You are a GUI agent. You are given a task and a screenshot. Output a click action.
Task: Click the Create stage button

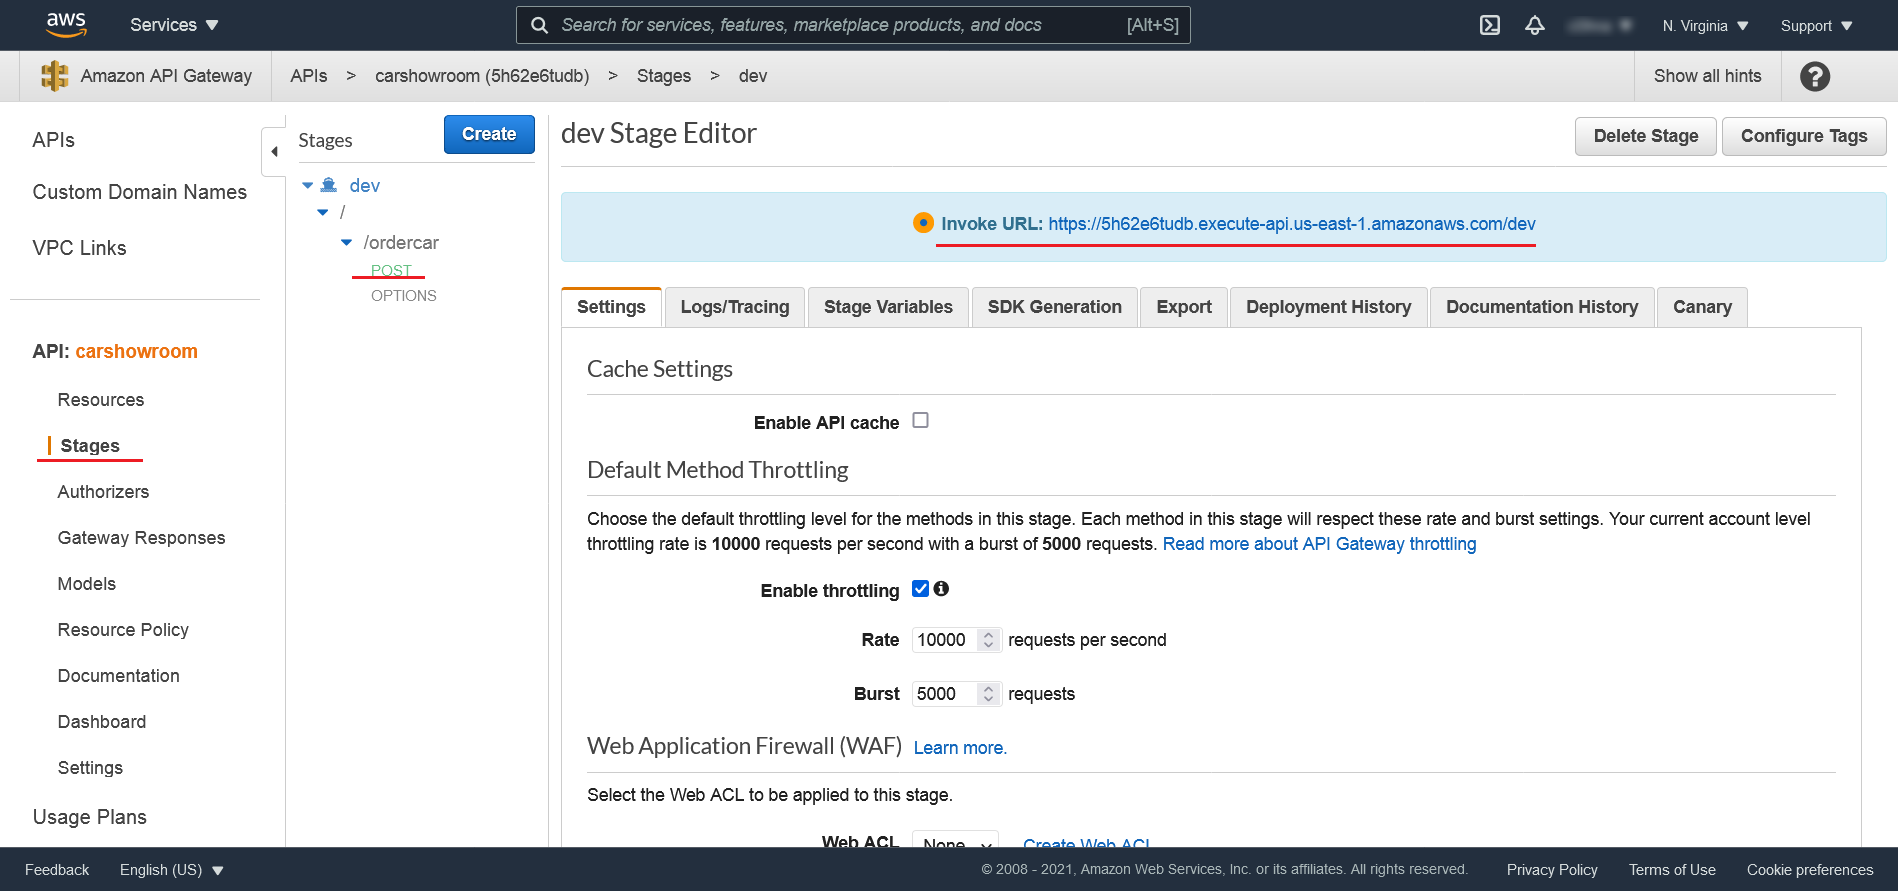(489, 134)
